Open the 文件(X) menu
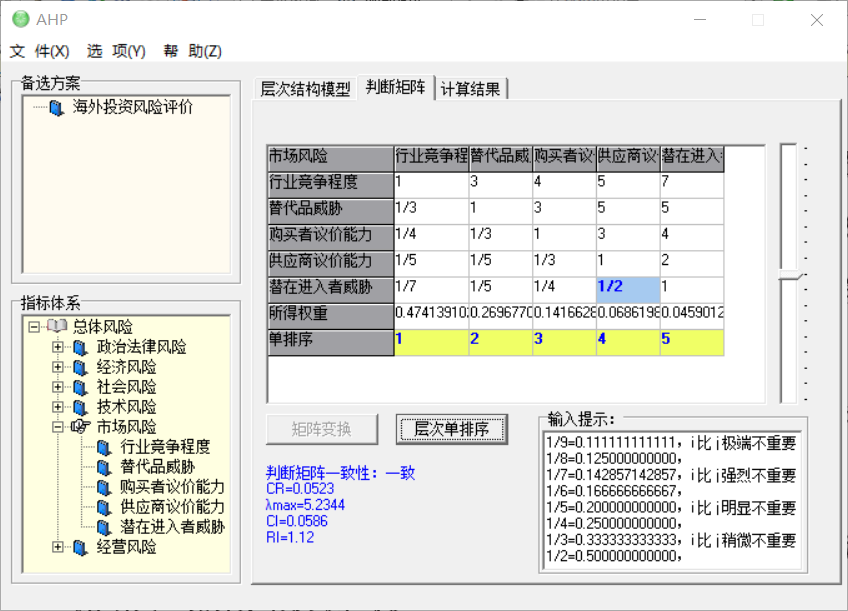Screen dimensions: 848x611 [40, 51]
